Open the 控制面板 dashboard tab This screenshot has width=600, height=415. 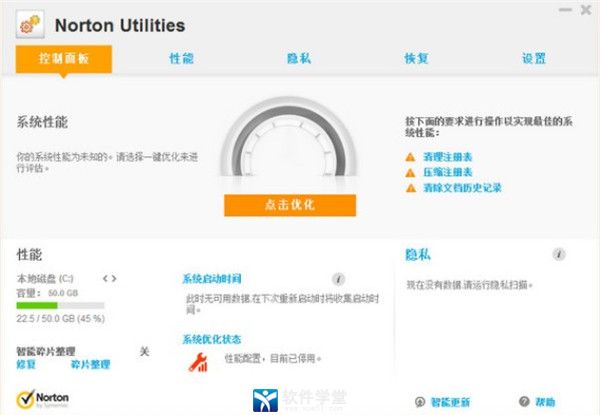pos(64,59)
